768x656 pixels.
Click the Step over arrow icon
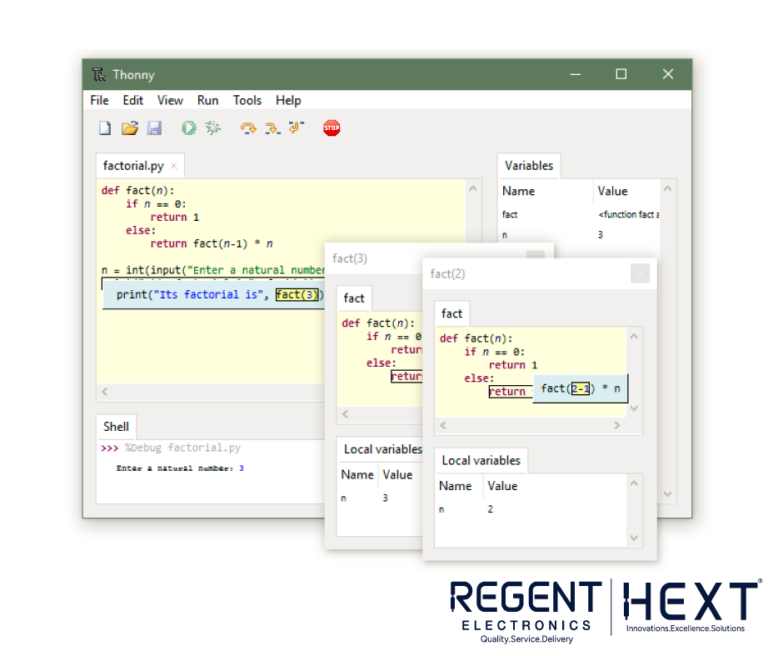tap(247, 128)
